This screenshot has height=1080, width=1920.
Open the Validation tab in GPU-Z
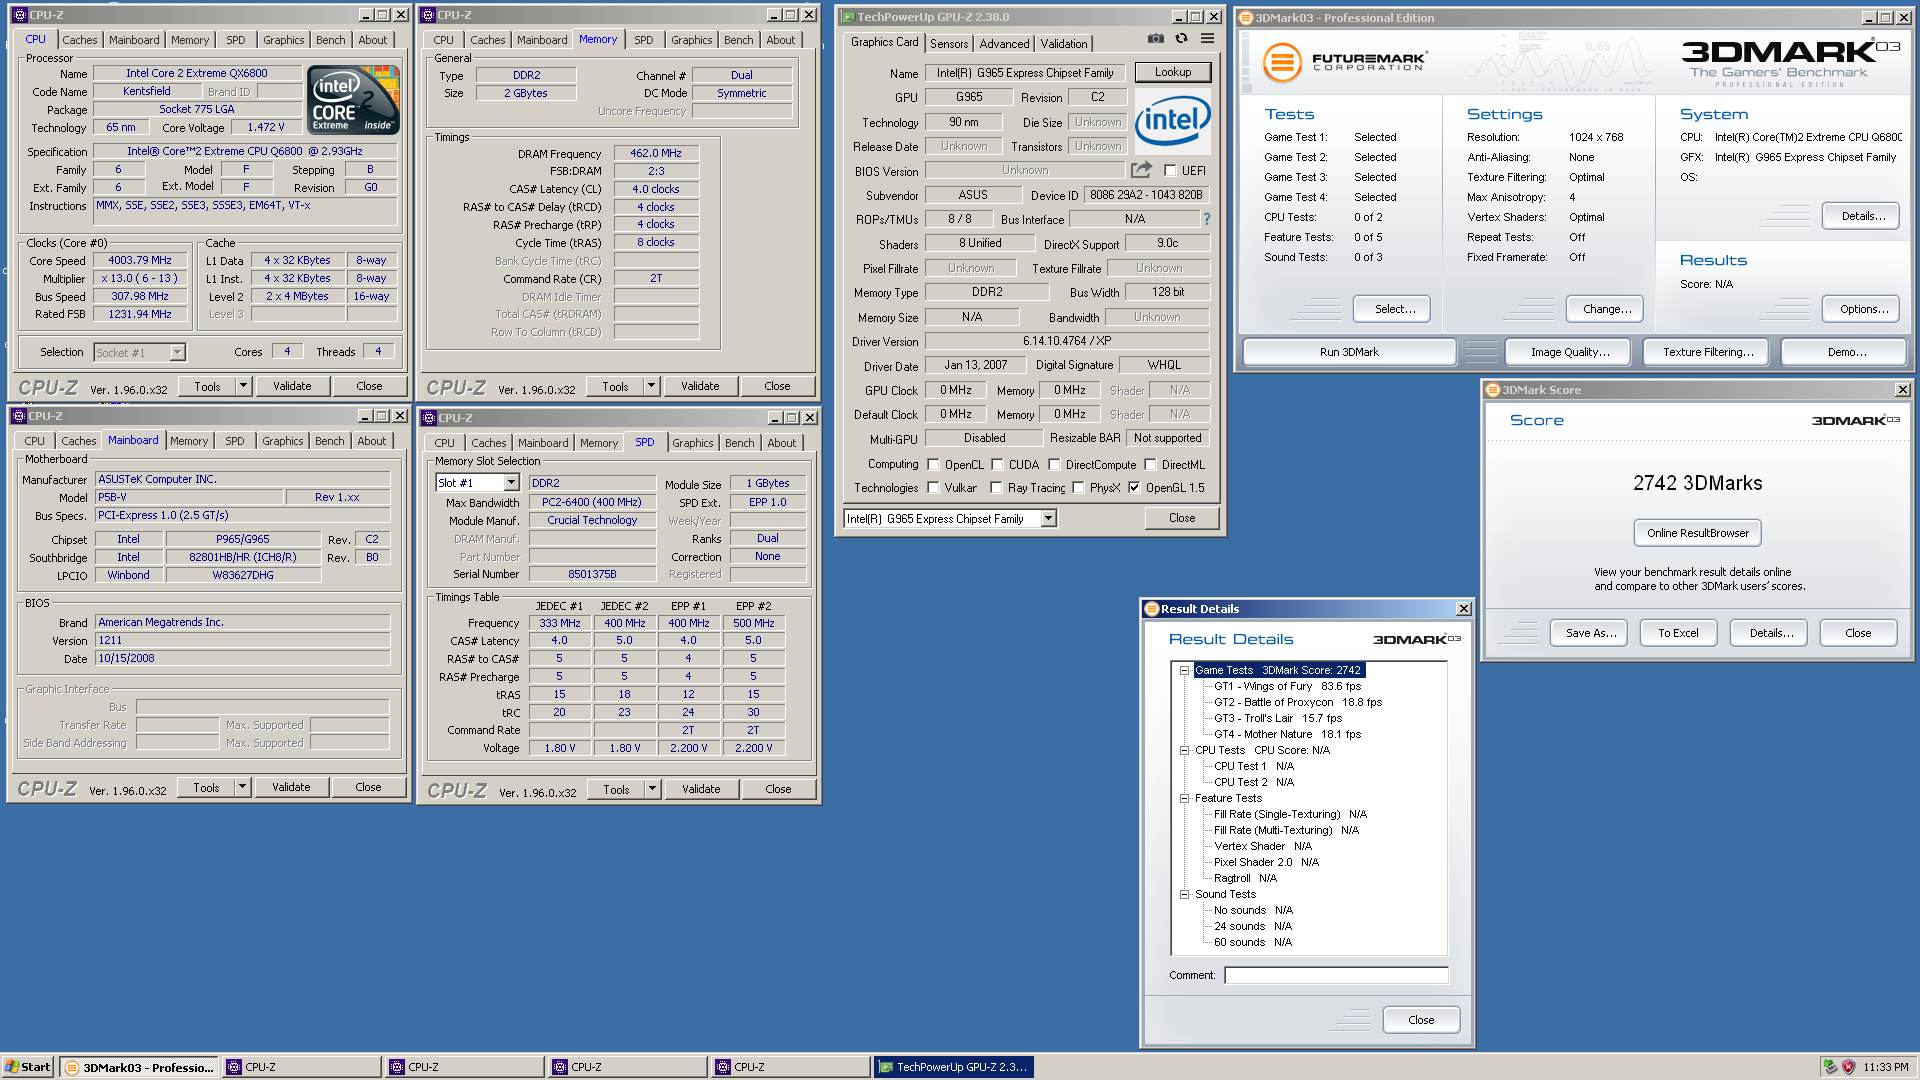[1063, 43]
